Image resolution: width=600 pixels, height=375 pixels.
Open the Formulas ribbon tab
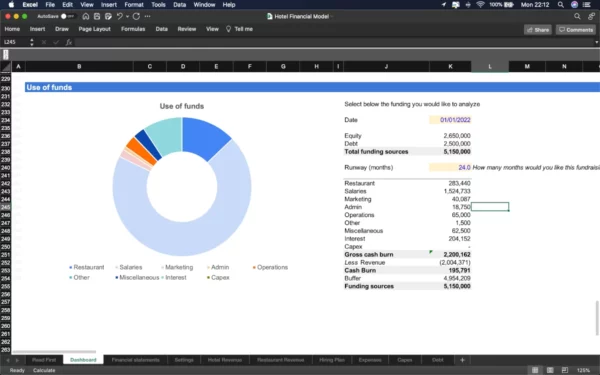133,29
